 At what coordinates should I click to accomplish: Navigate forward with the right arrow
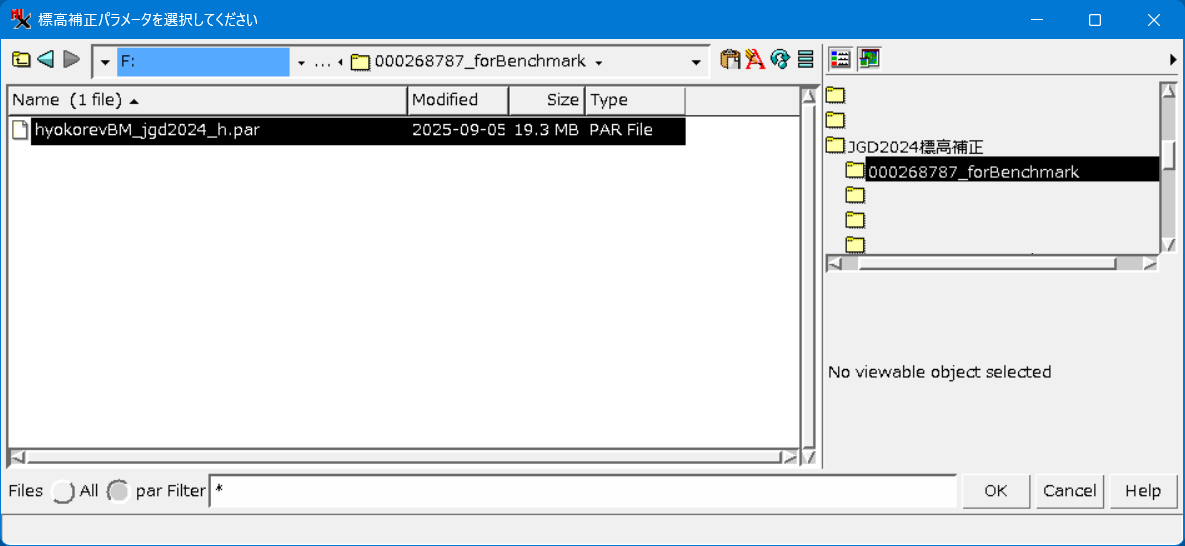71,60
